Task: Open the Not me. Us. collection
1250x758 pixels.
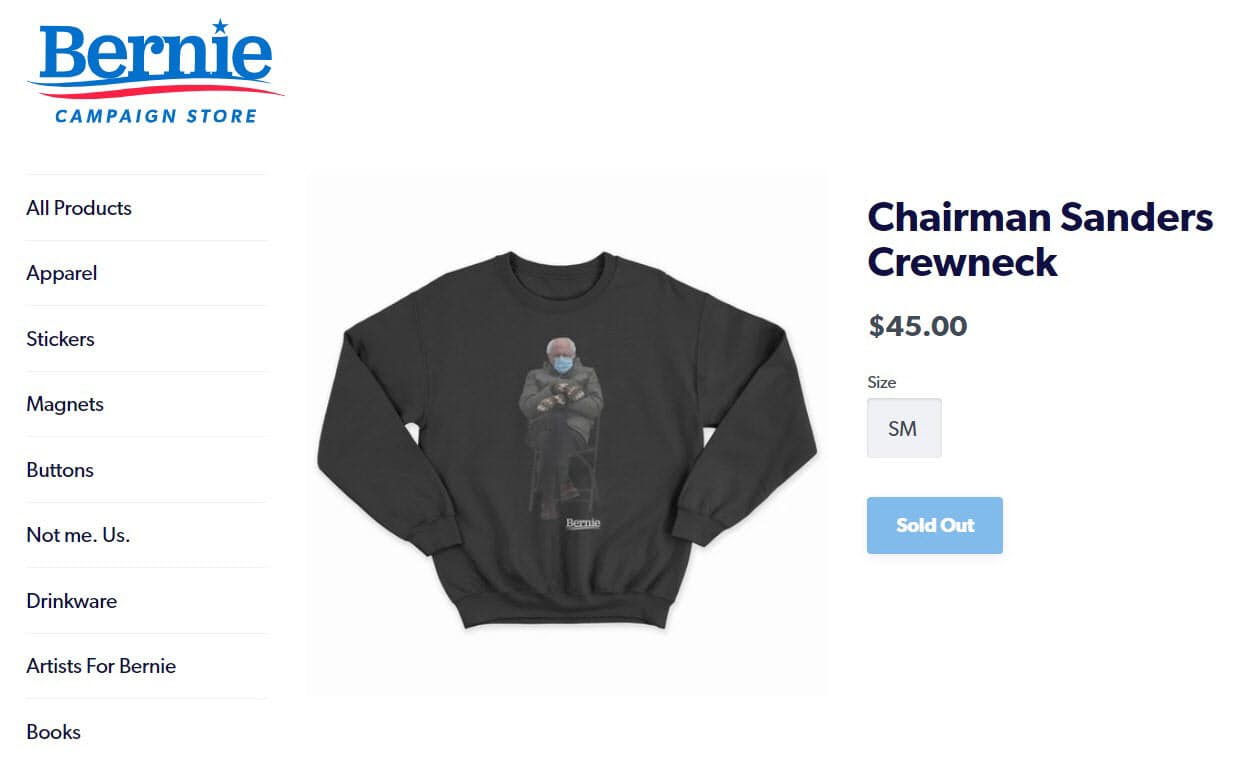Action: 78,535
